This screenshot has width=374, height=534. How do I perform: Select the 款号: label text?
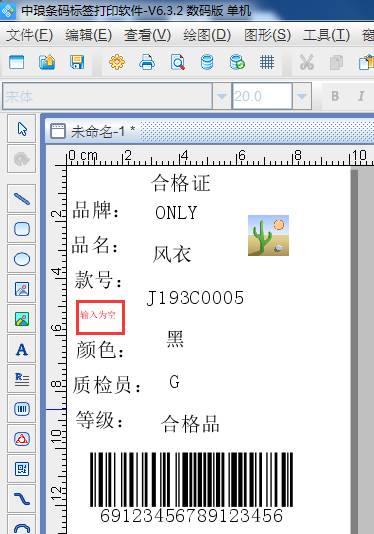(x=98, y=280)
